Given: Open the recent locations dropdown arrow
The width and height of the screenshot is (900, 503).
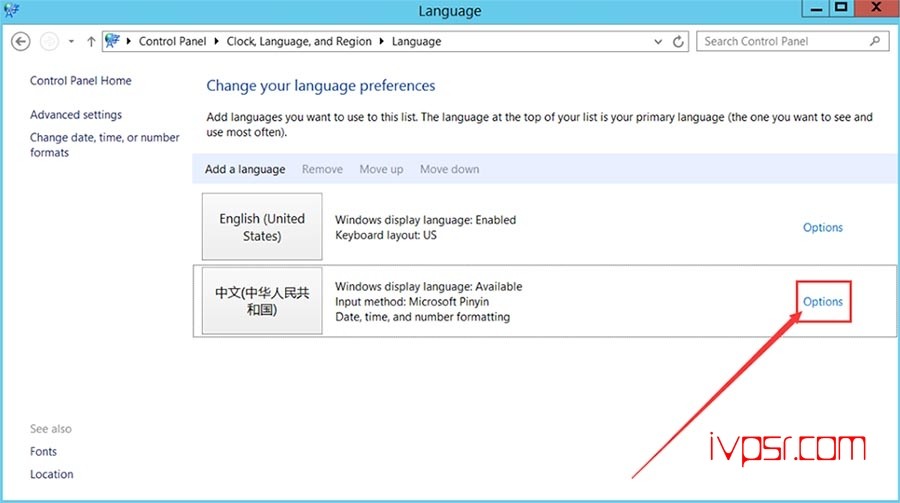Looking at the screenshot, I should click(71, 41).
